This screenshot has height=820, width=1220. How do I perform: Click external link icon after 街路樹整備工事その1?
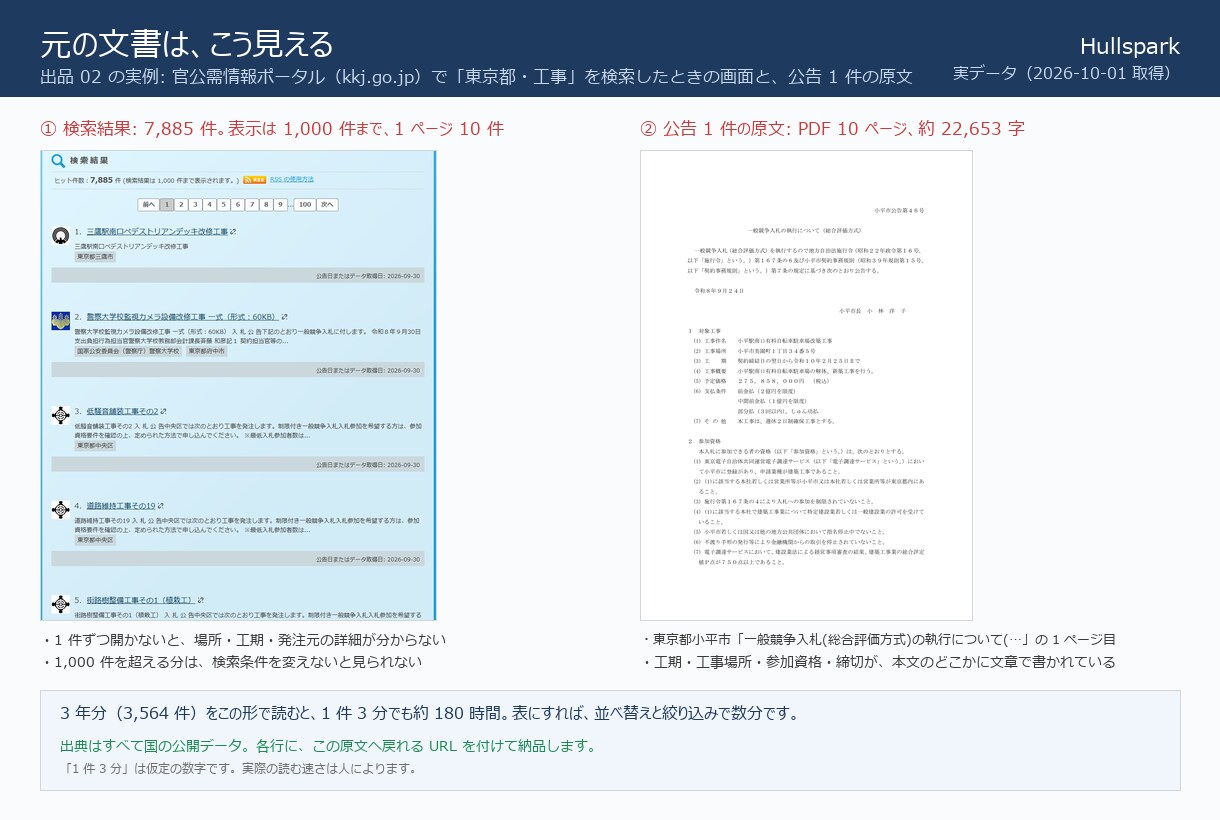point(200,600)
